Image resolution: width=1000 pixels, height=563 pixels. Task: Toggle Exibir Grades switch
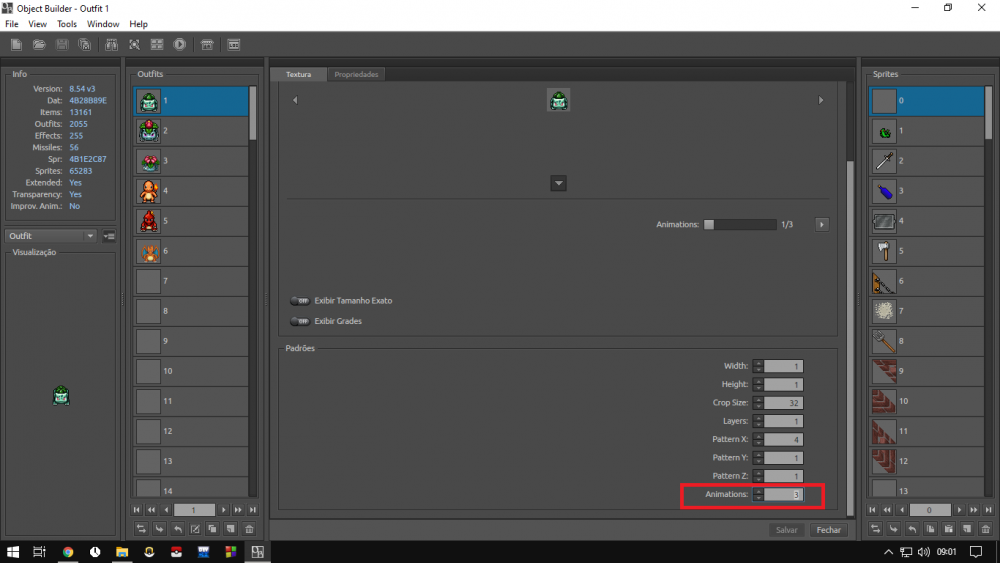coord(300,321)
